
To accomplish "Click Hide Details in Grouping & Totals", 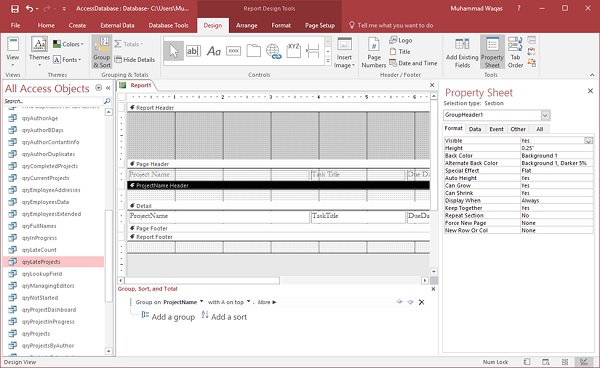I will coord(135,60).
